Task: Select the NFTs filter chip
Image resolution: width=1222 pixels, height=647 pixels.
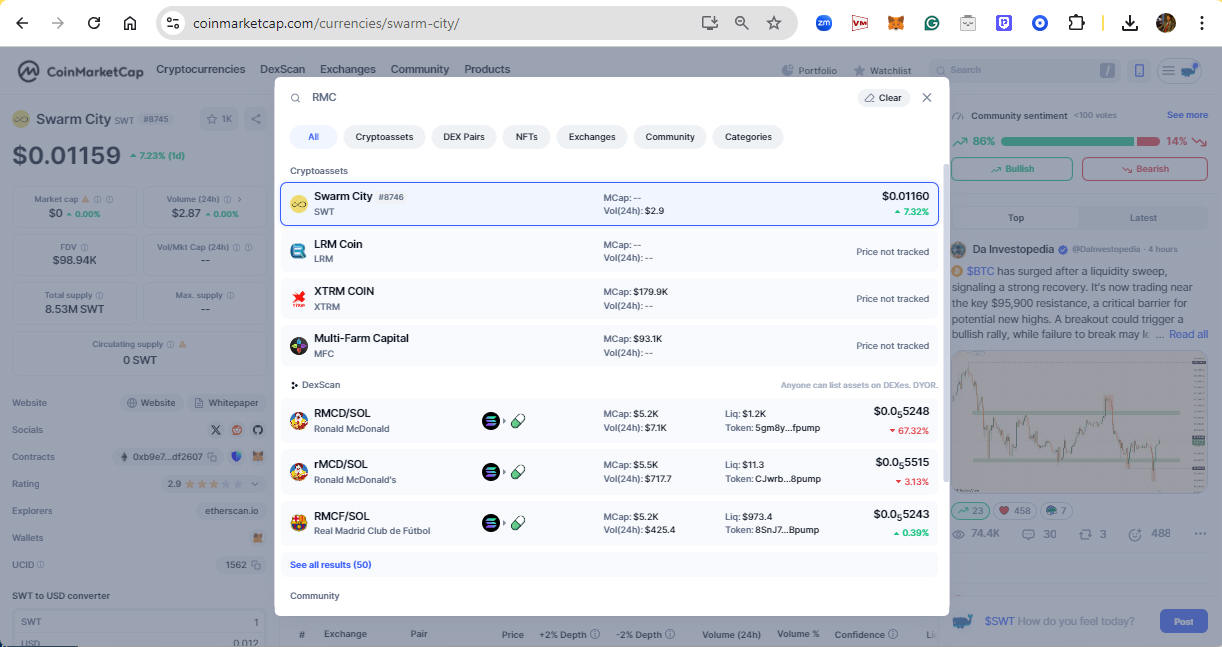Action: (x=526, y=137)
